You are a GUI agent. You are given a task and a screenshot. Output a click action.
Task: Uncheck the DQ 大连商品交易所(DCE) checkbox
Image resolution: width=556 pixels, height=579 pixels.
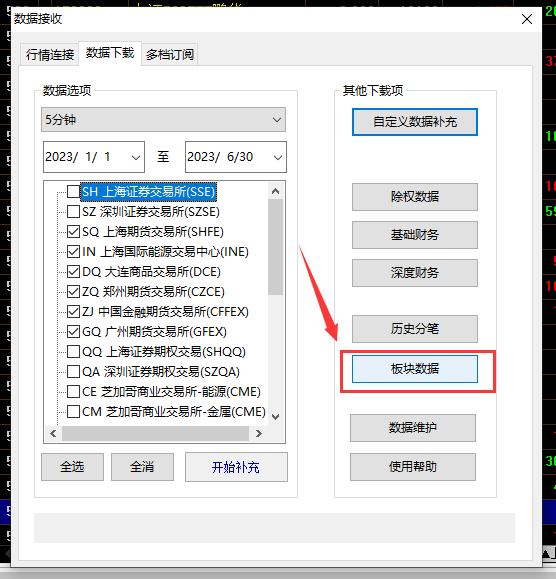point(73,271)
